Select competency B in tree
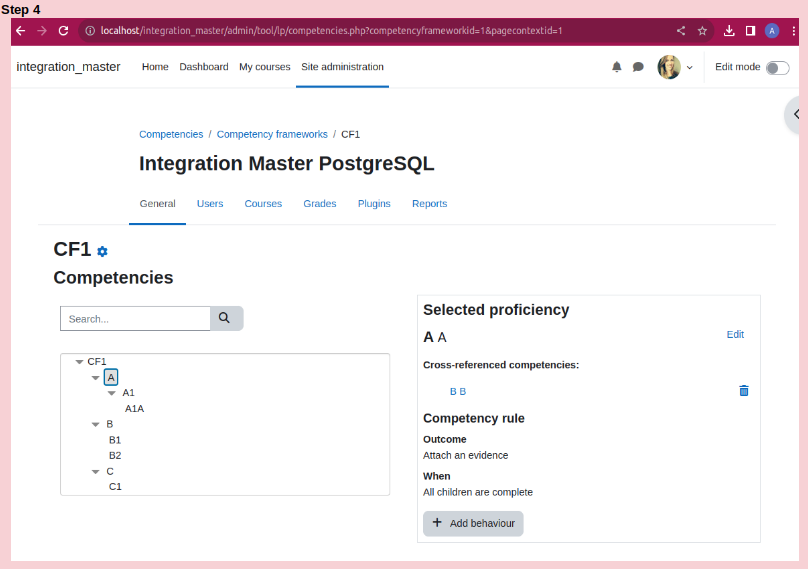The height and width of the screenshot is (569, 808). 110,424
